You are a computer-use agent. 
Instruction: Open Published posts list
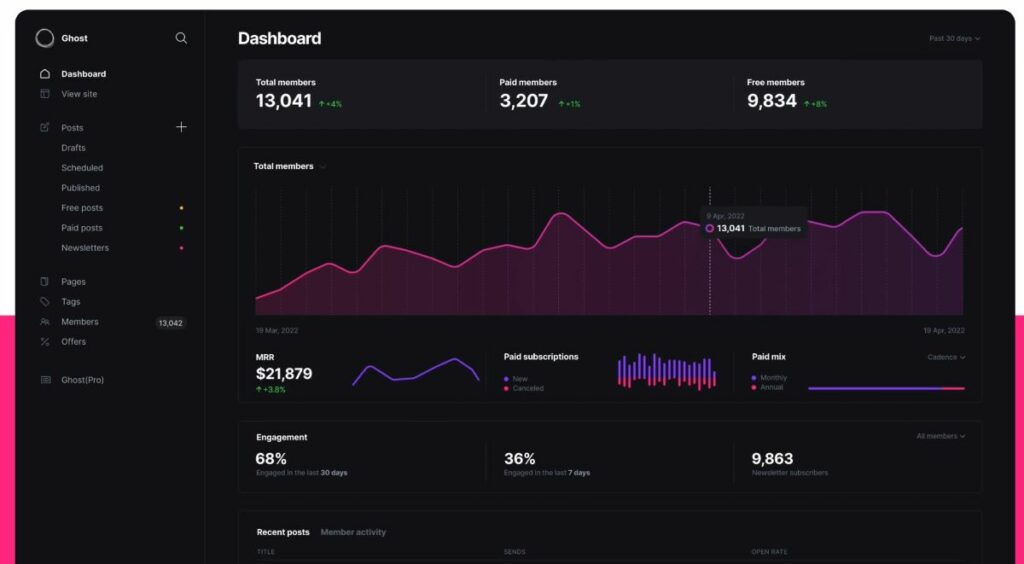coord(80,188)
